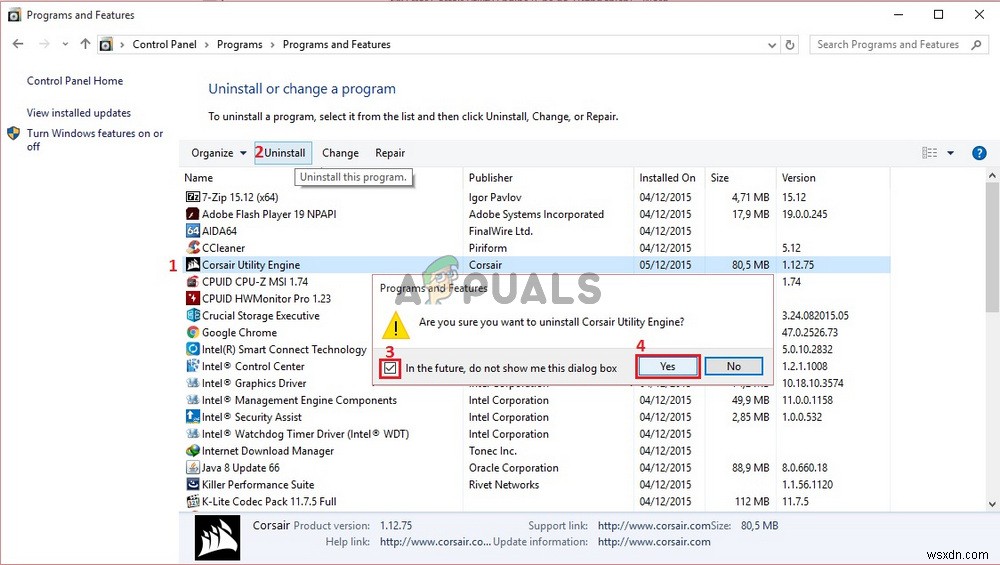Click the Crucial Storage Executive icon
Screen dimensions: 1000x565
pos(193,316)
